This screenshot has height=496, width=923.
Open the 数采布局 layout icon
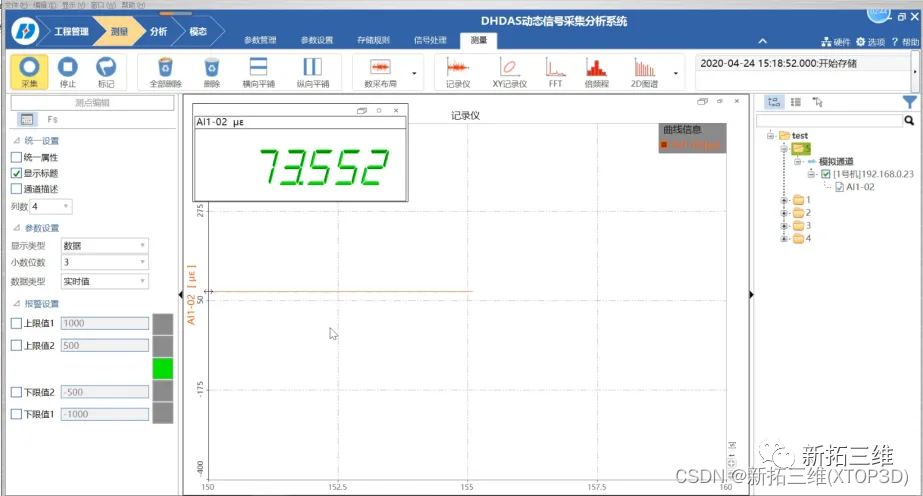click(x=380, y=72)
